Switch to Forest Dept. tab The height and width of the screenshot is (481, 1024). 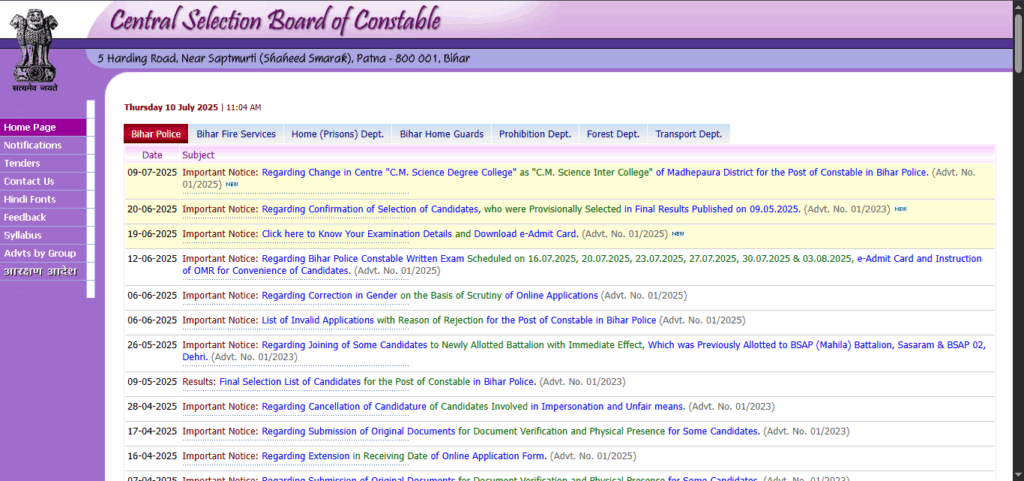click(x=613, y=134)
